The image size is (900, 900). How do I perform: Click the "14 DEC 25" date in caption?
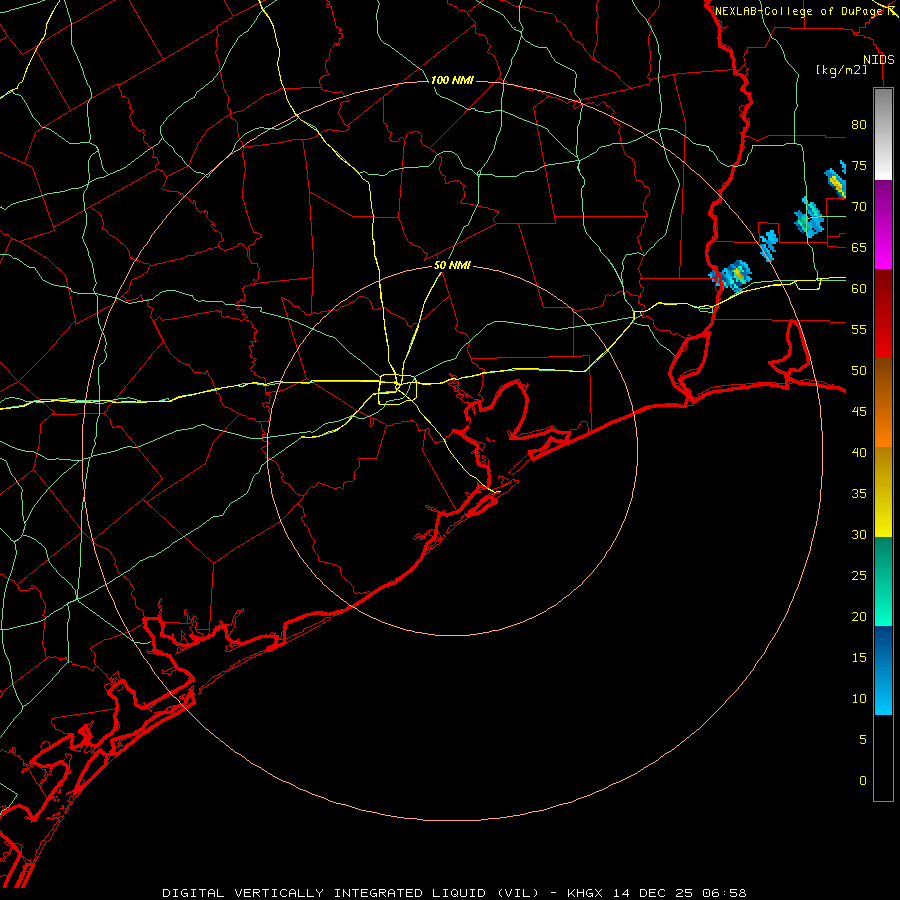pos(653,893)
